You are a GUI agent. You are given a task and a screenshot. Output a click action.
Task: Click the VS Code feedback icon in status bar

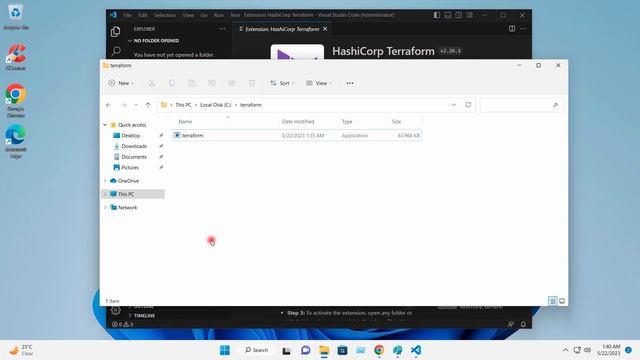pos(511,324)
